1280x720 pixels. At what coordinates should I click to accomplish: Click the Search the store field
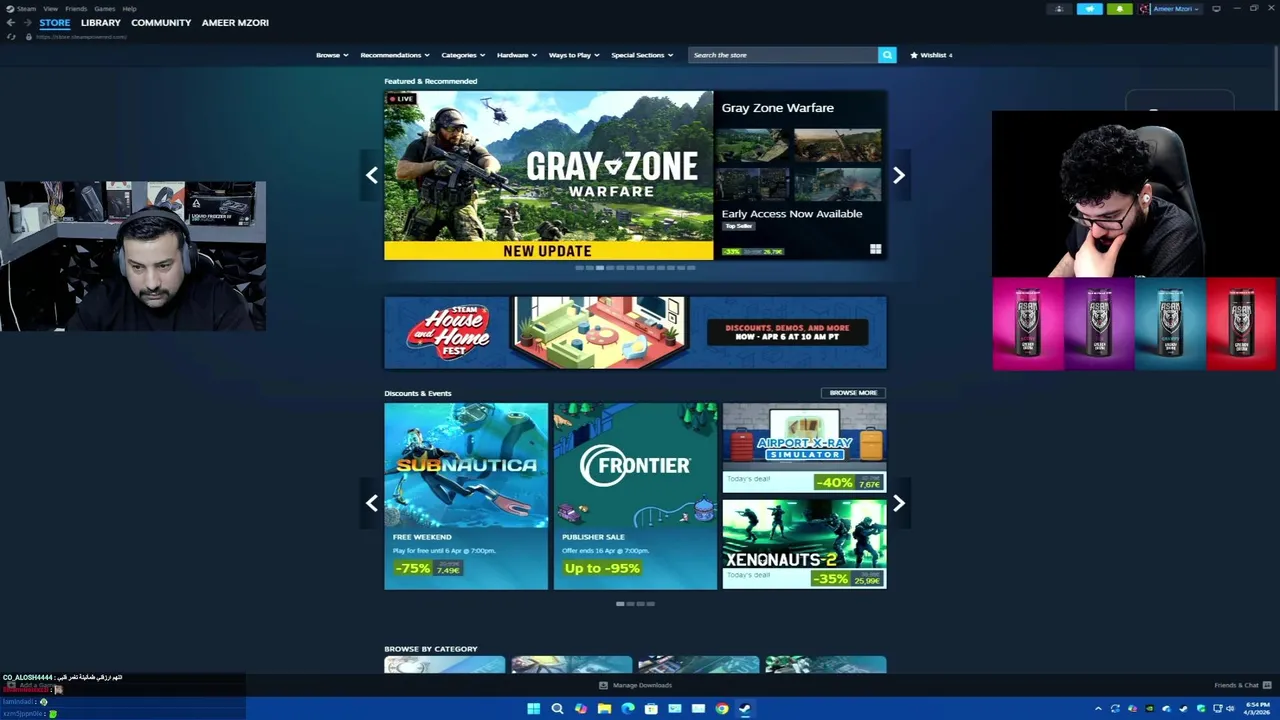coord(783,55)
